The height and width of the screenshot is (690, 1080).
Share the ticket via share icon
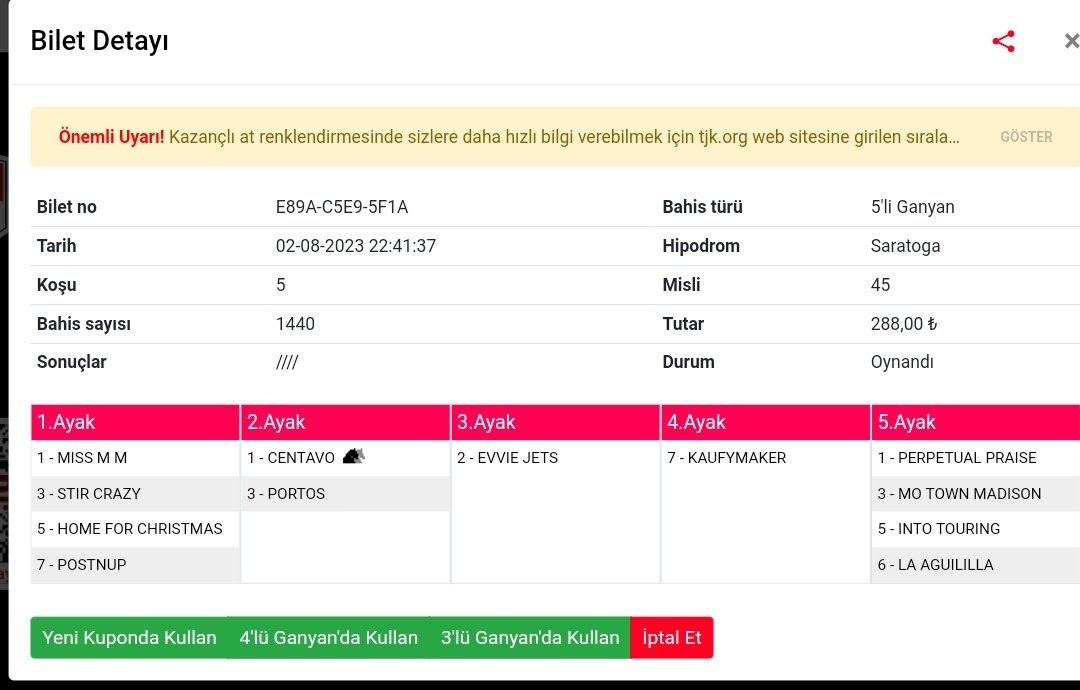[1004, 41]
